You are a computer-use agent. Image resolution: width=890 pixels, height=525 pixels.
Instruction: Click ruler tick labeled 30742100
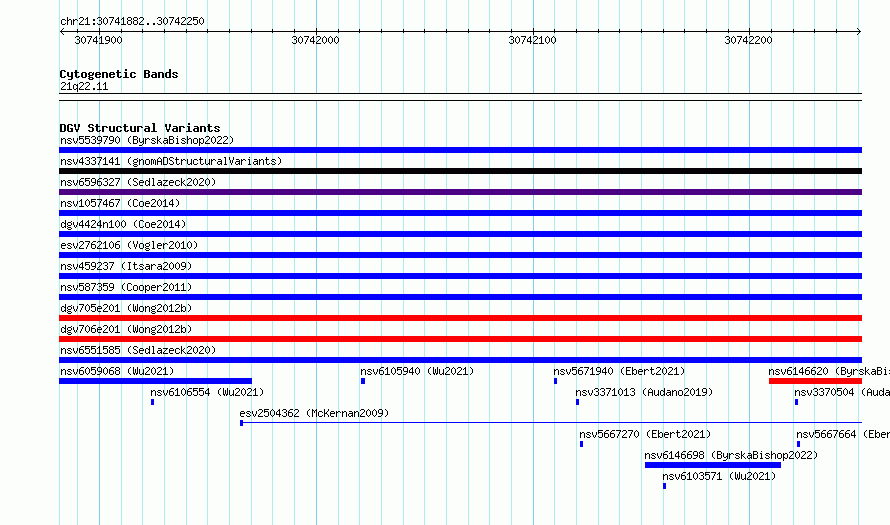coord(532,40)
